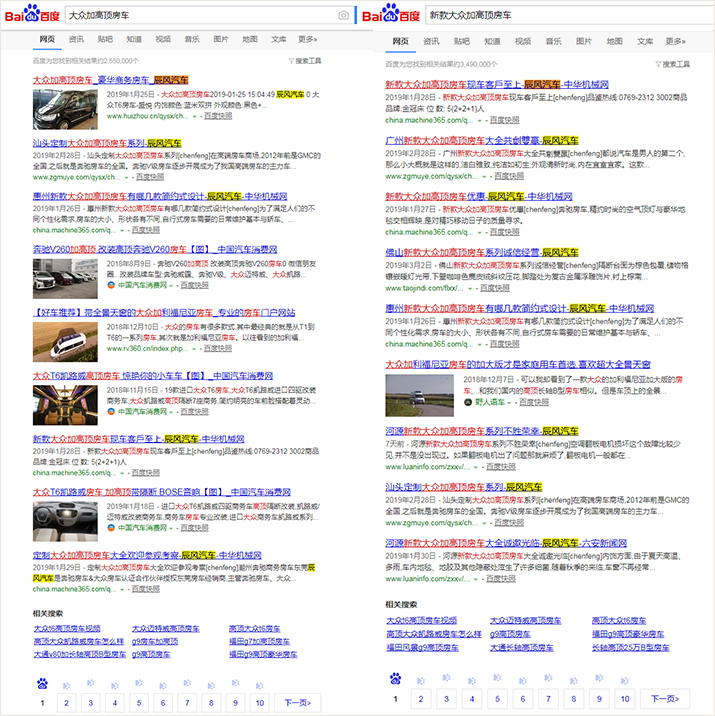This screenshot has height=716, width=715.
Task: Expand dropdown arrow beside www.rv360.cn URL
Action: 195,349
